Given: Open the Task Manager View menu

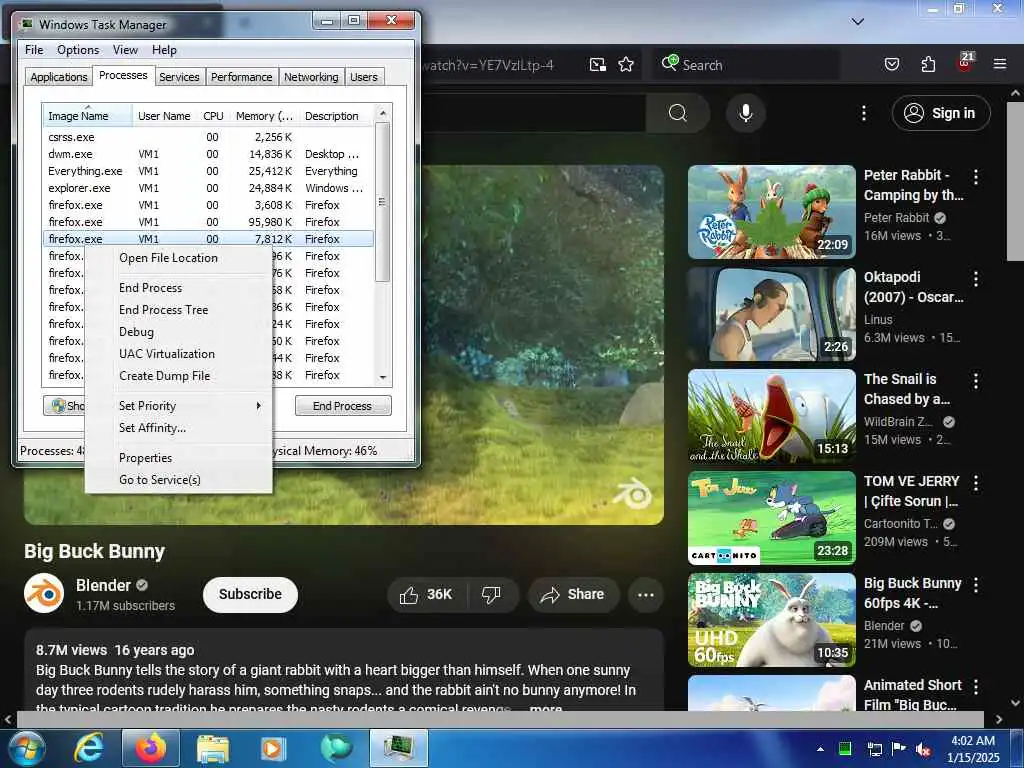Looking at the screenshot, I should pyautogui.click(x=125, y=50).
